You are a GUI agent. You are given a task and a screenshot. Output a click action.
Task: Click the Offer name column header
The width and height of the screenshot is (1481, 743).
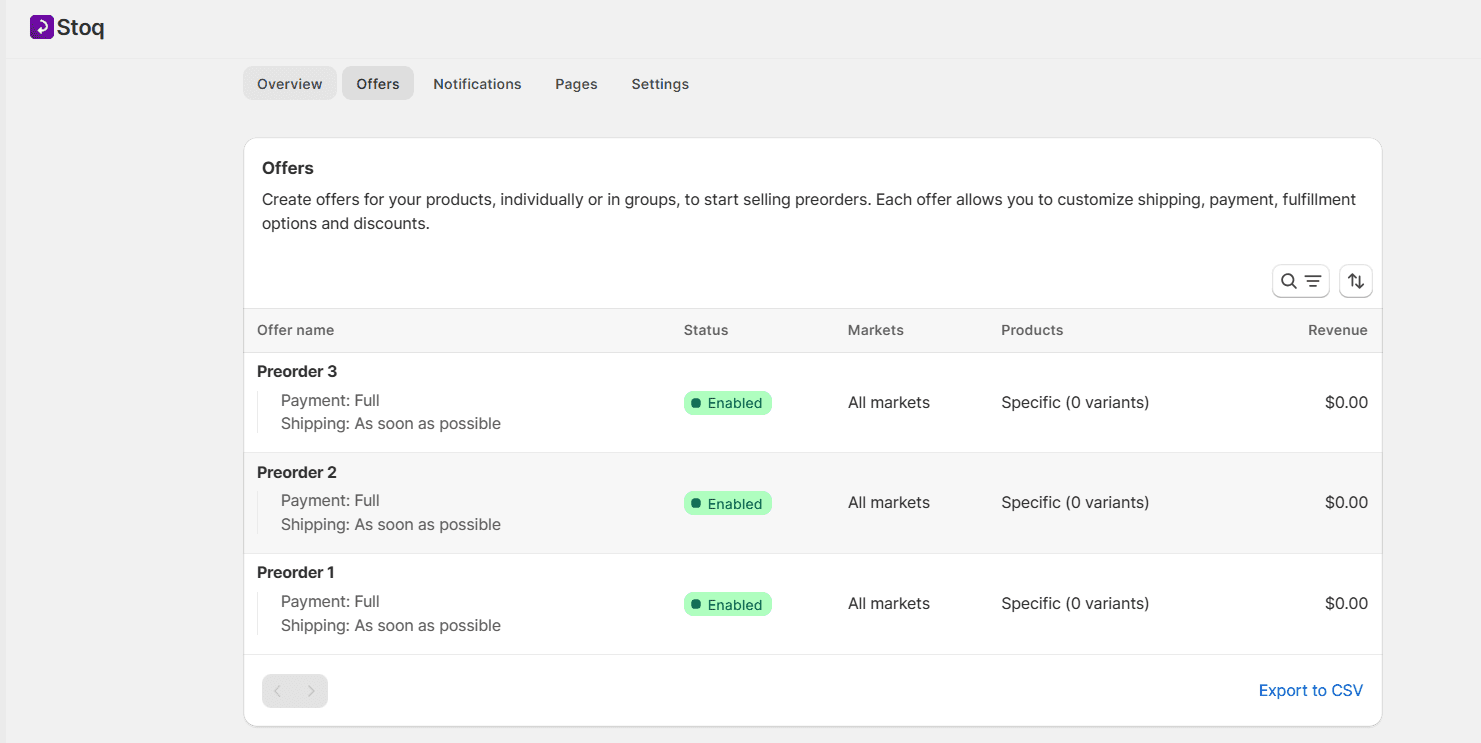(295, 330)
